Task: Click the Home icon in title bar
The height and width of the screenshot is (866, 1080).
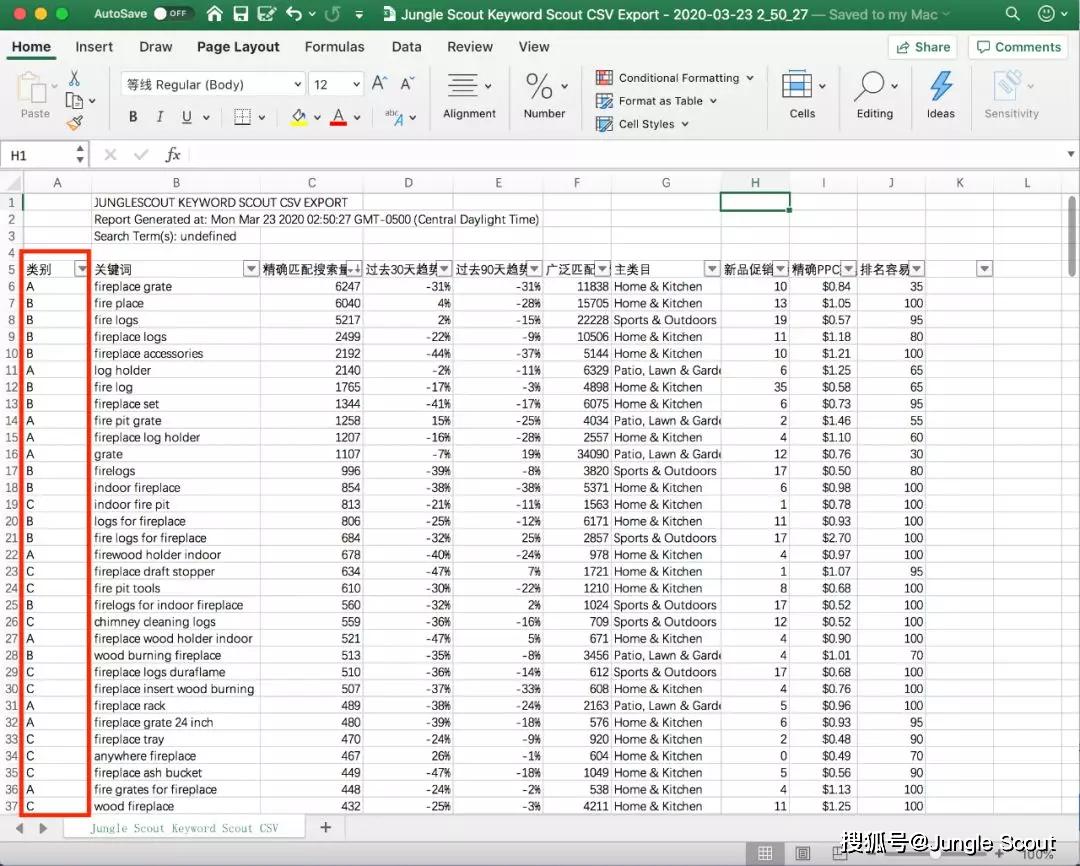Action: coord(215,13)
